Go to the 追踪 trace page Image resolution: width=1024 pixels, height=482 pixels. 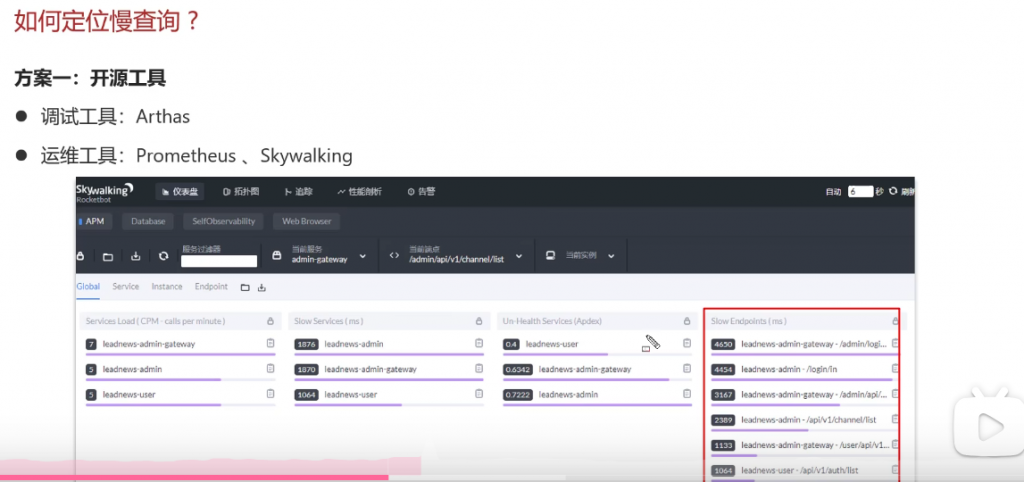pos(299,191)
